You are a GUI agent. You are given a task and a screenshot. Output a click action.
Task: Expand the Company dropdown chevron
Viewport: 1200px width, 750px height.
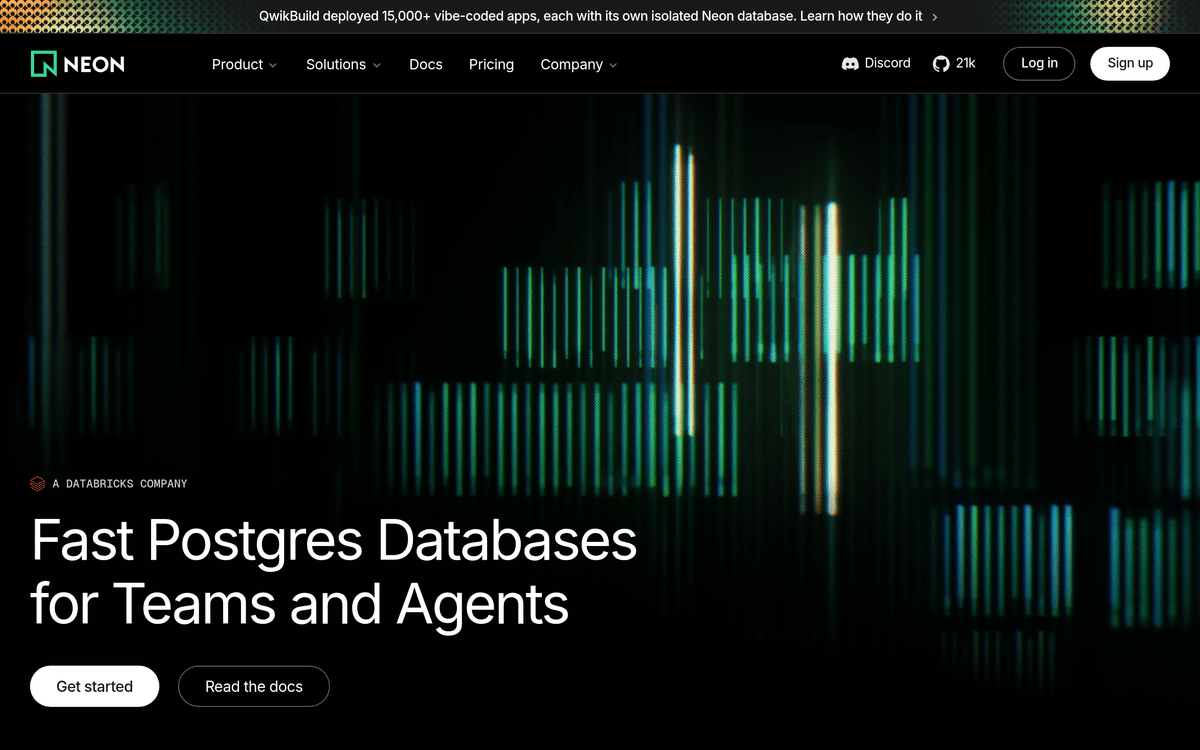pyautogui.click(x=613, y=65)
